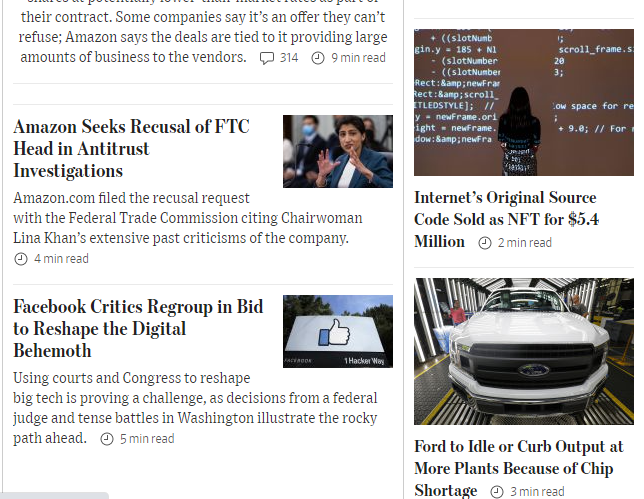Click the clock icon beside 2 min read
The width and height of the screenshot is (644, 499).
click(x=484, y=243)
